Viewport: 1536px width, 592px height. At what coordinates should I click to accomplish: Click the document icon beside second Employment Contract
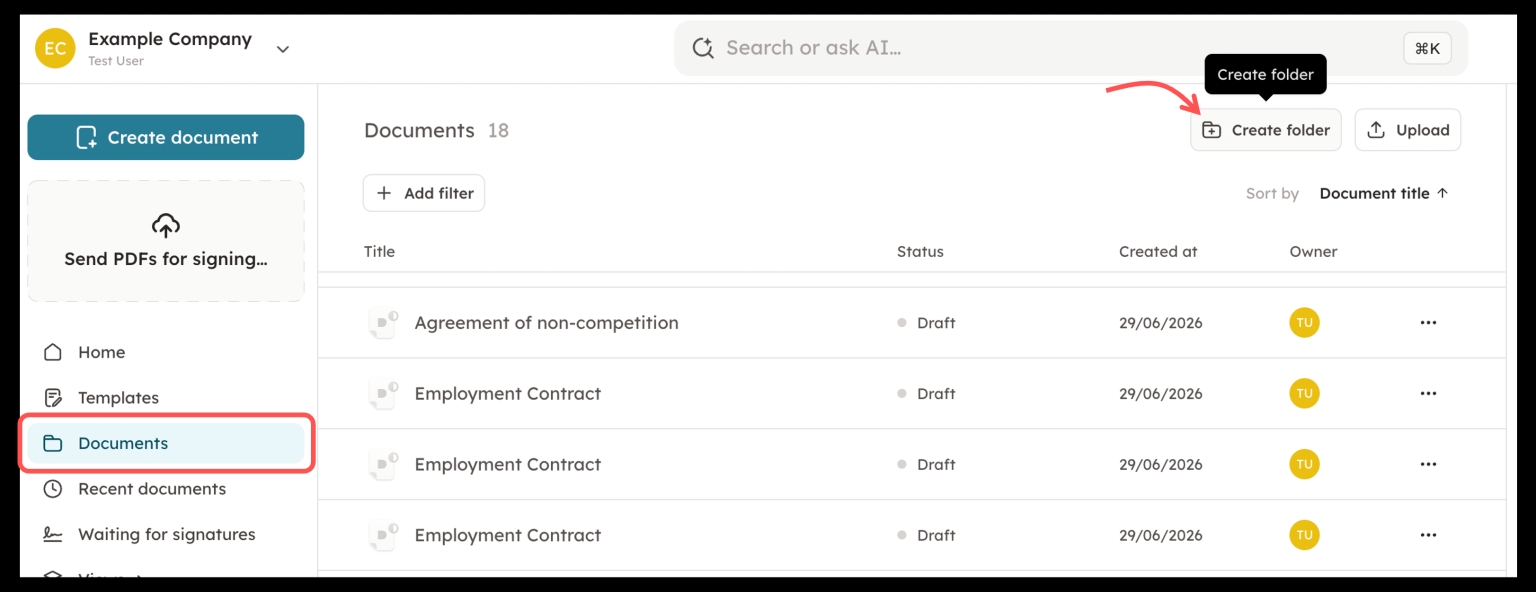(x=383, y=465)
